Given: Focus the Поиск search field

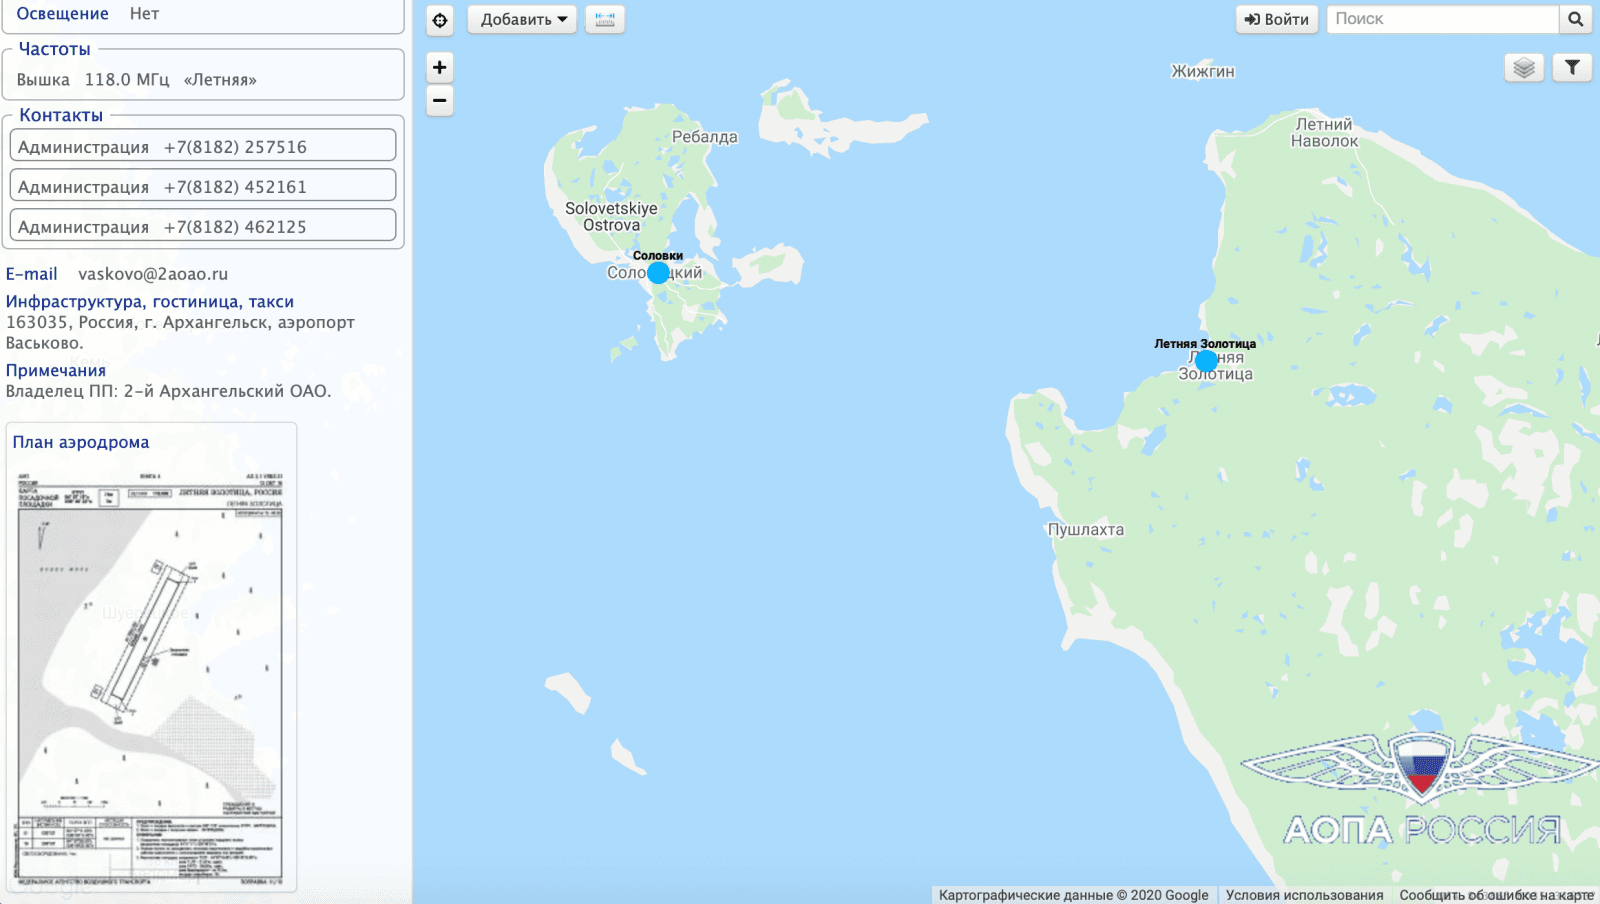Looking at the screenshot, I should 1443,19.
